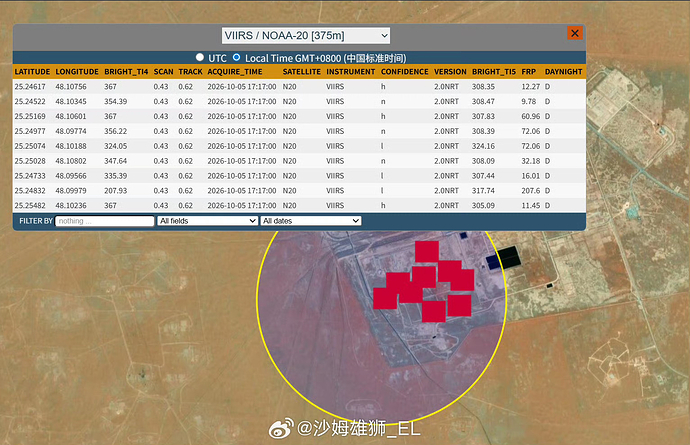
Task: Click longitude value 48.10756
Action: tap(71, 87)
